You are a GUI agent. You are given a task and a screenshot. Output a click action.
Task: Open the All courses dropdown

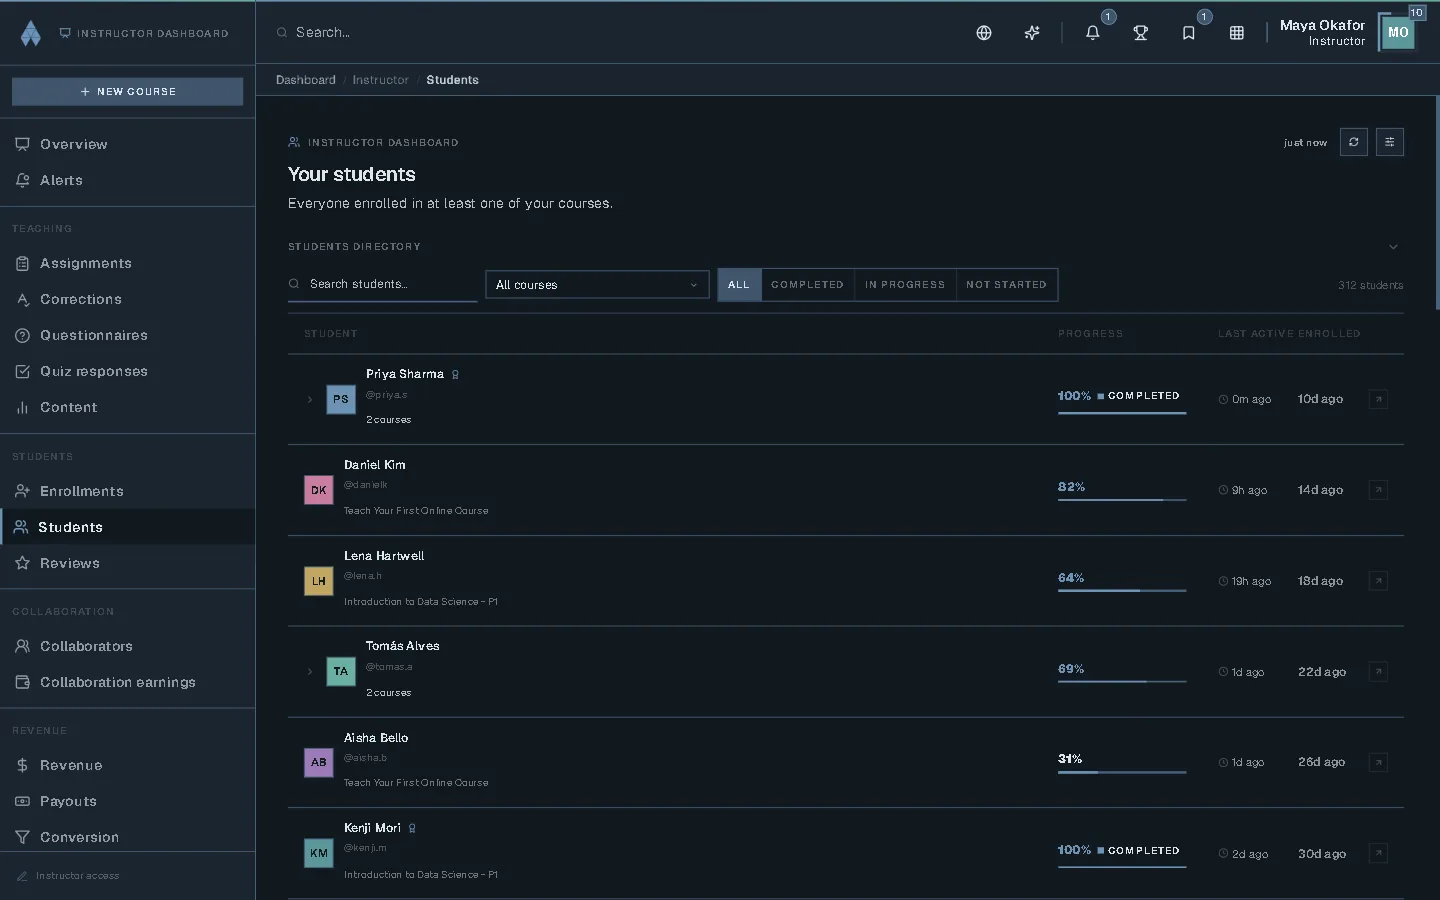[x=597, y=285]
